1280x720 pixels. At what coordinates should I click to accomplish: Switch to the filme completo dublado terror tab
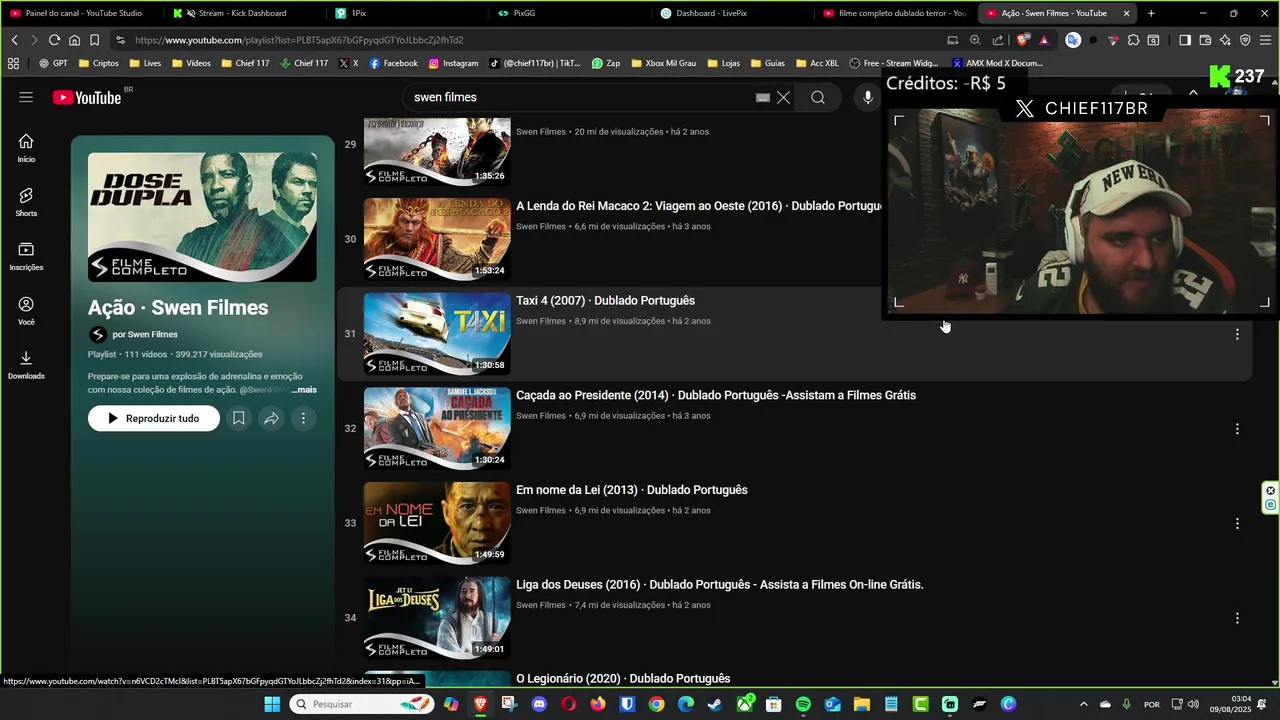click(x=894, y=13)
